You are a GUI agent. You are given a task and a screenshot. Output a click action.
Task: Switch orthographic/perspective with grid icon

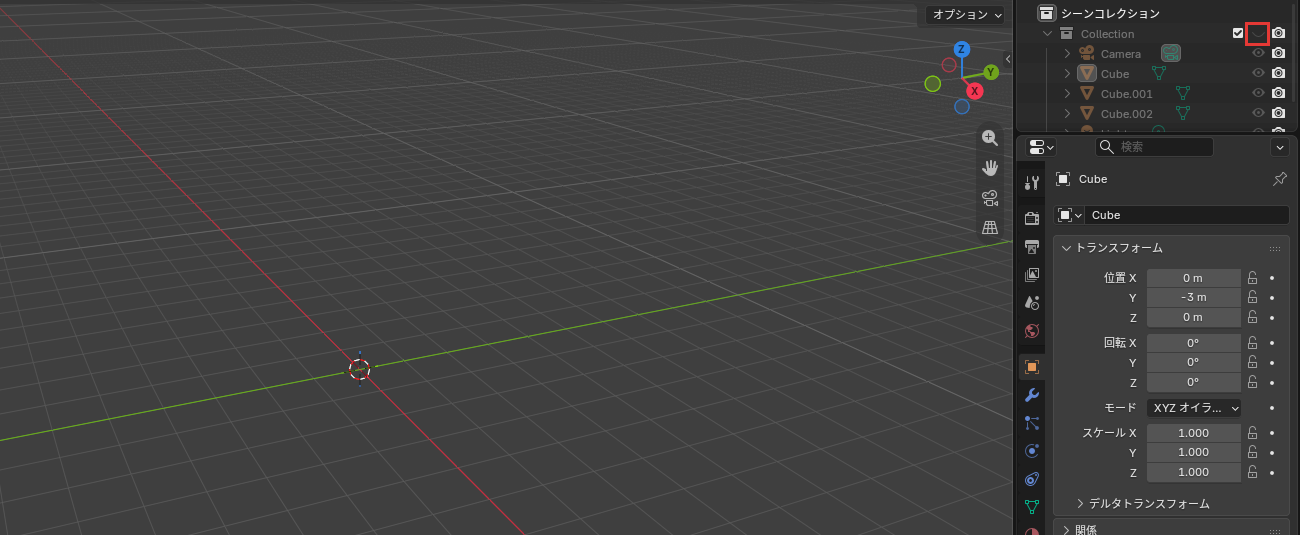coord(990,227)
